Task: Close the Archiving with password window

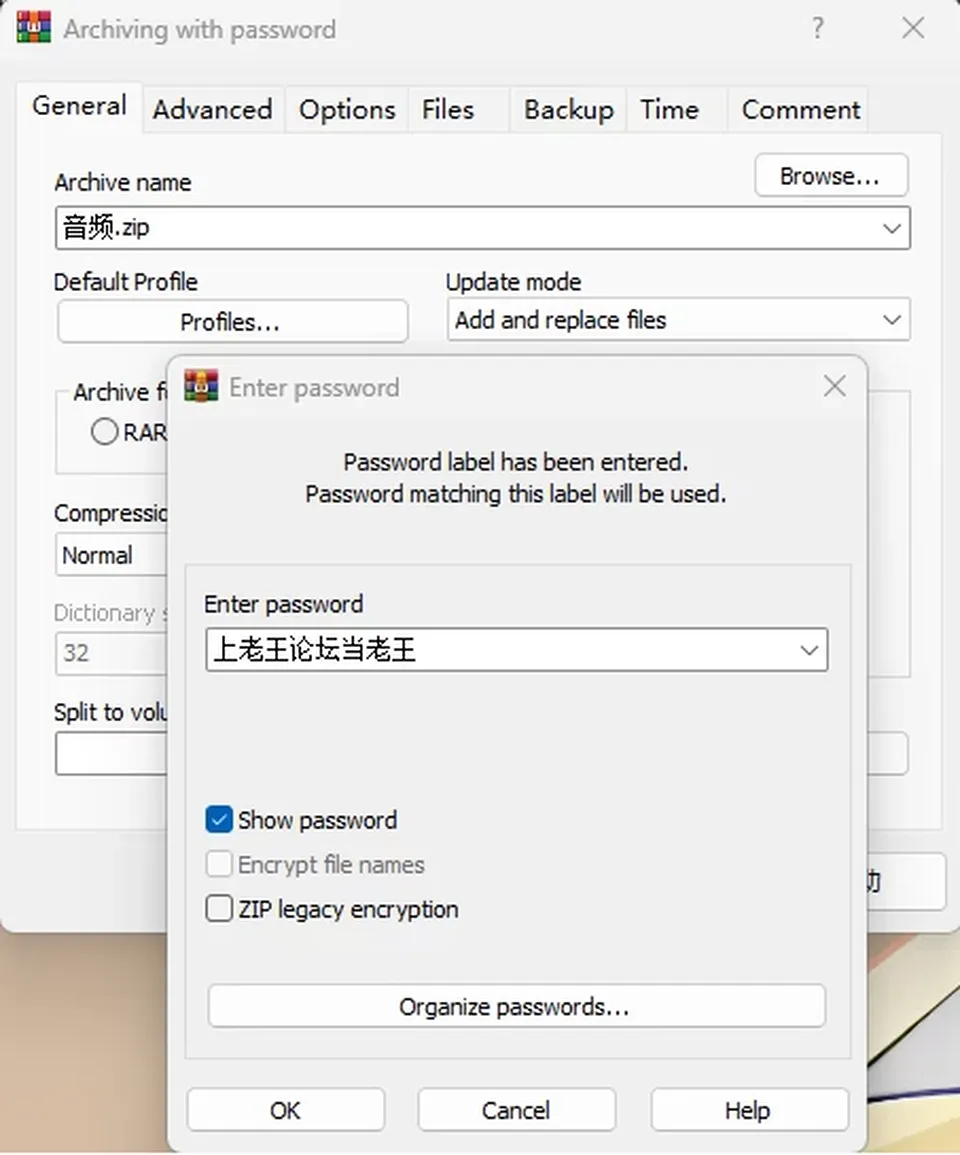Action: [x=914, y=29]
